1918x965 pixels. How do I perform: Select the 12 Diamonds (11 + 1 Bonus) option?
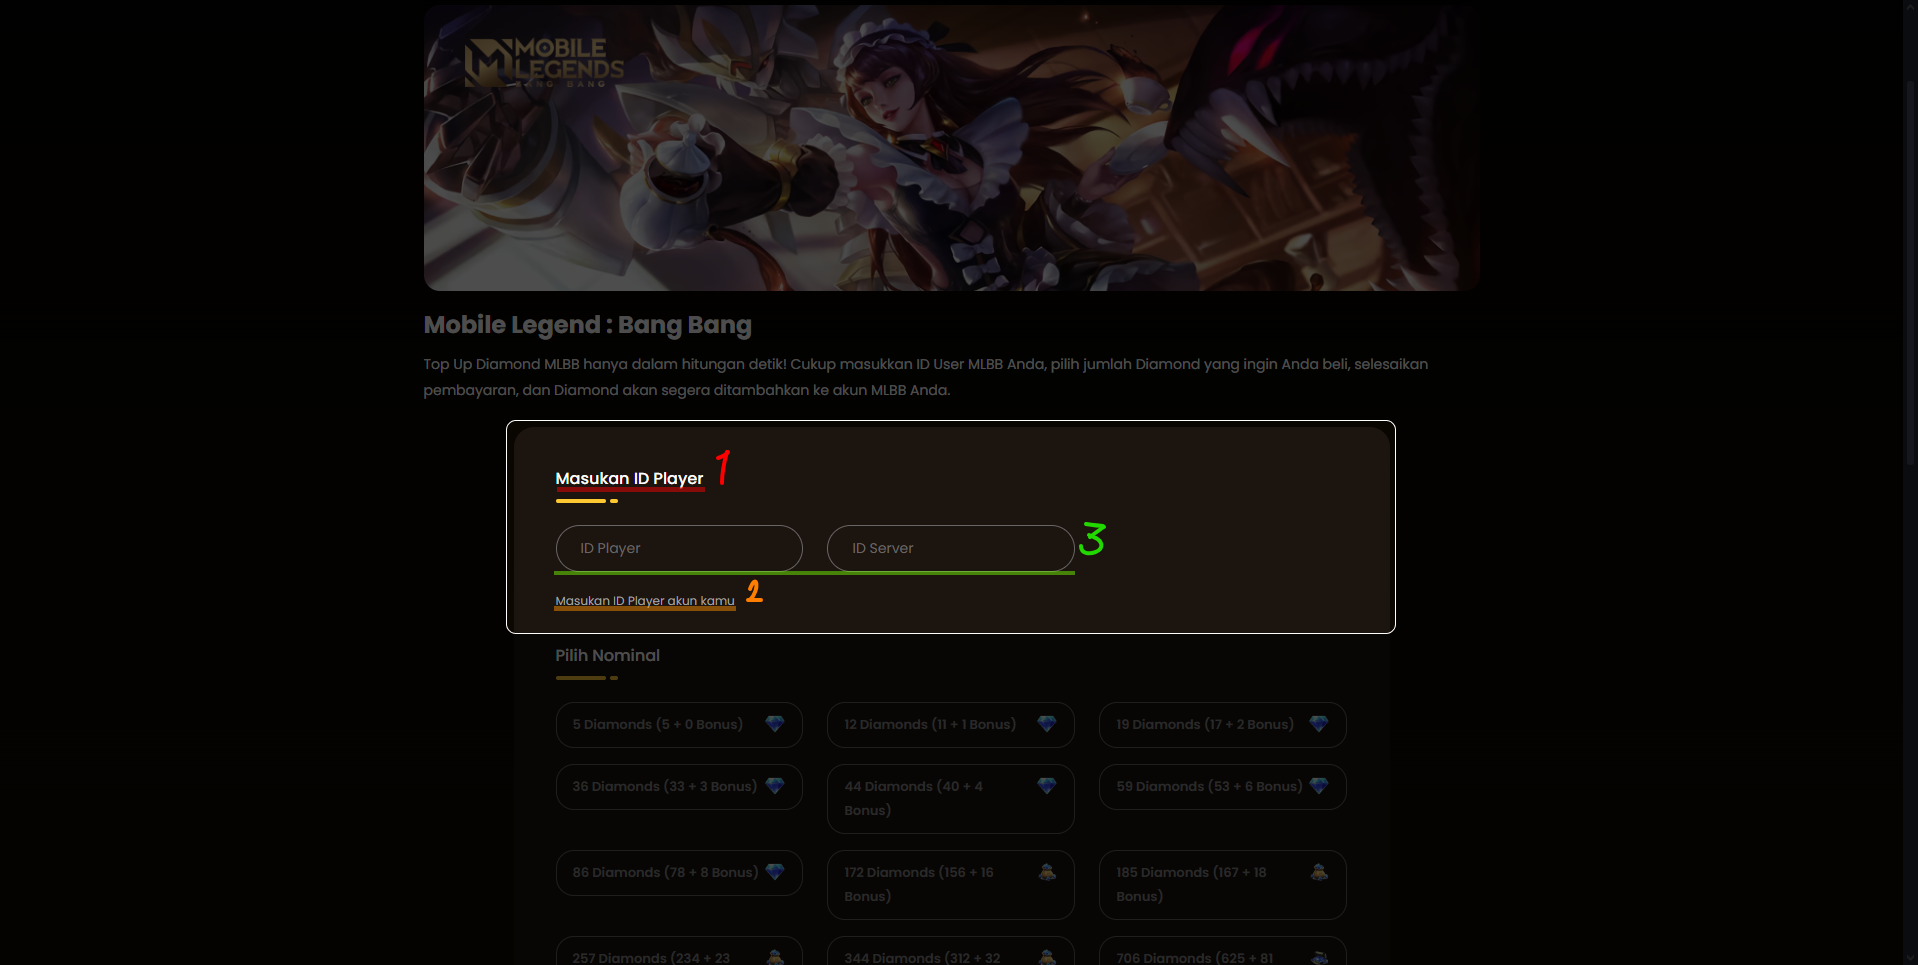coord(951,725)
